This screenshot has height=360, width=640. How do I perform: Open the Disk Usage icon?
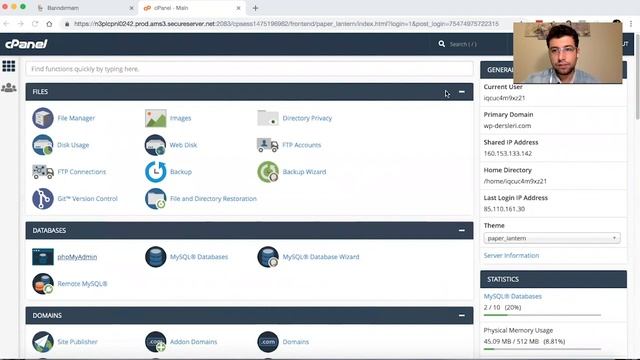43,145
